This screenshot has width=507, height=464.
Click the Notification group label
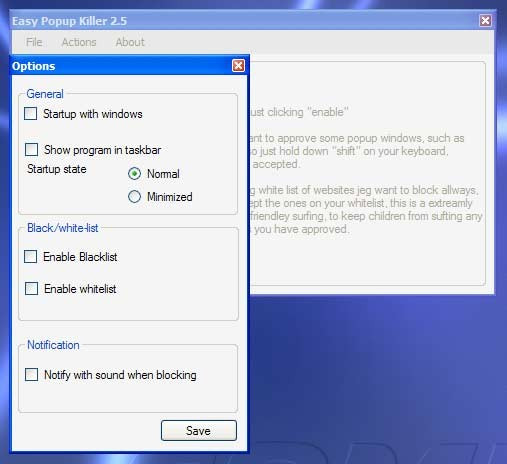[x=53, y=345]
